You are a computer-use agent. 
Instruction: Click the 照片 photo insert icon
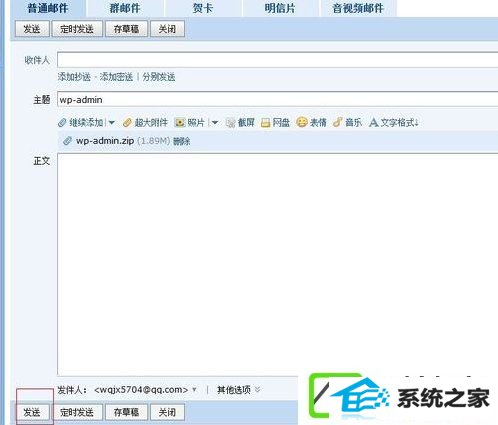click(180, 123)
